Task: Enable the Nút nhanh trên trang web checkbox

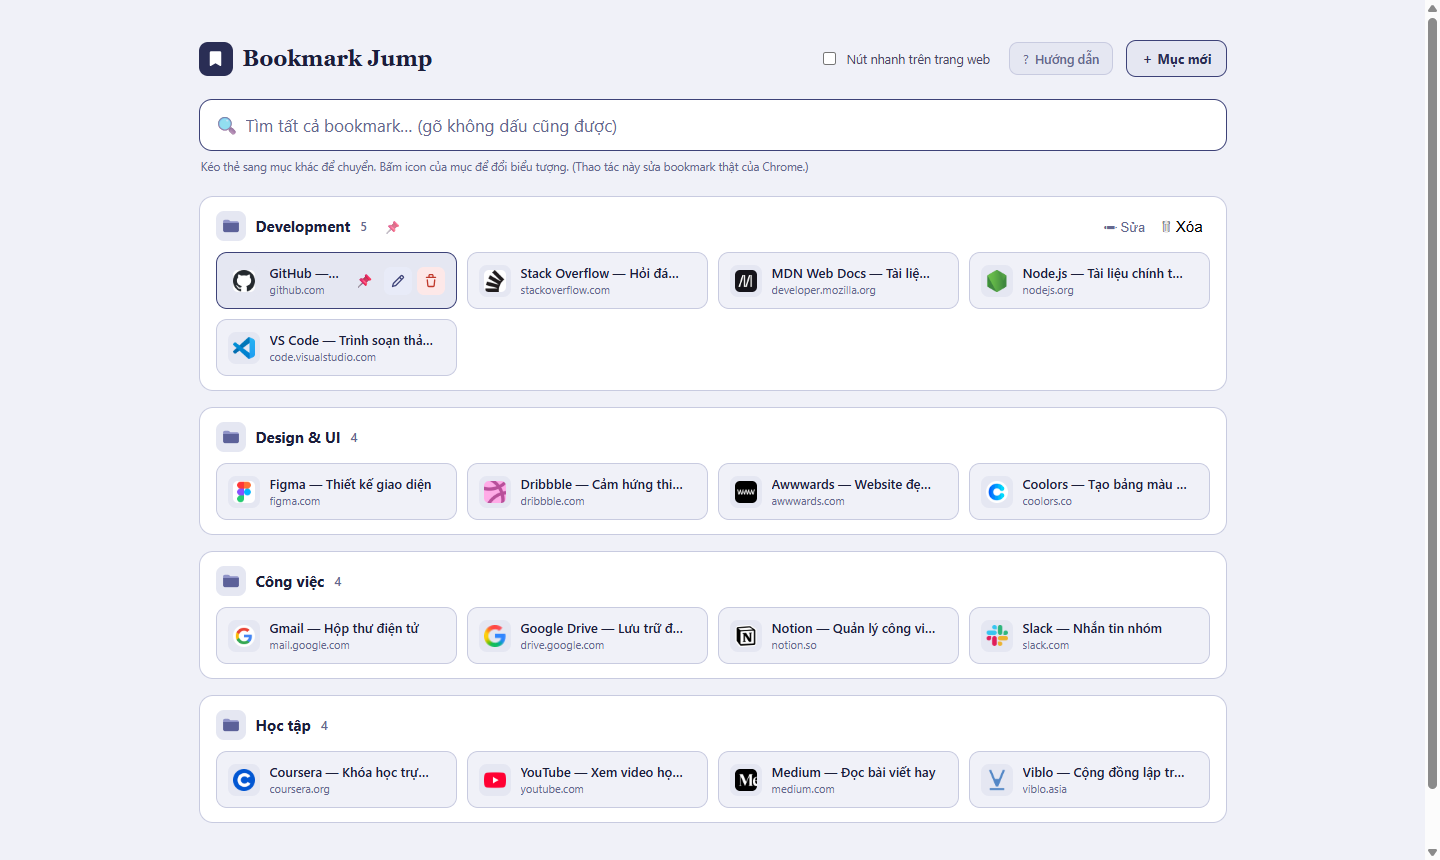Action: [x=829, y=58]
